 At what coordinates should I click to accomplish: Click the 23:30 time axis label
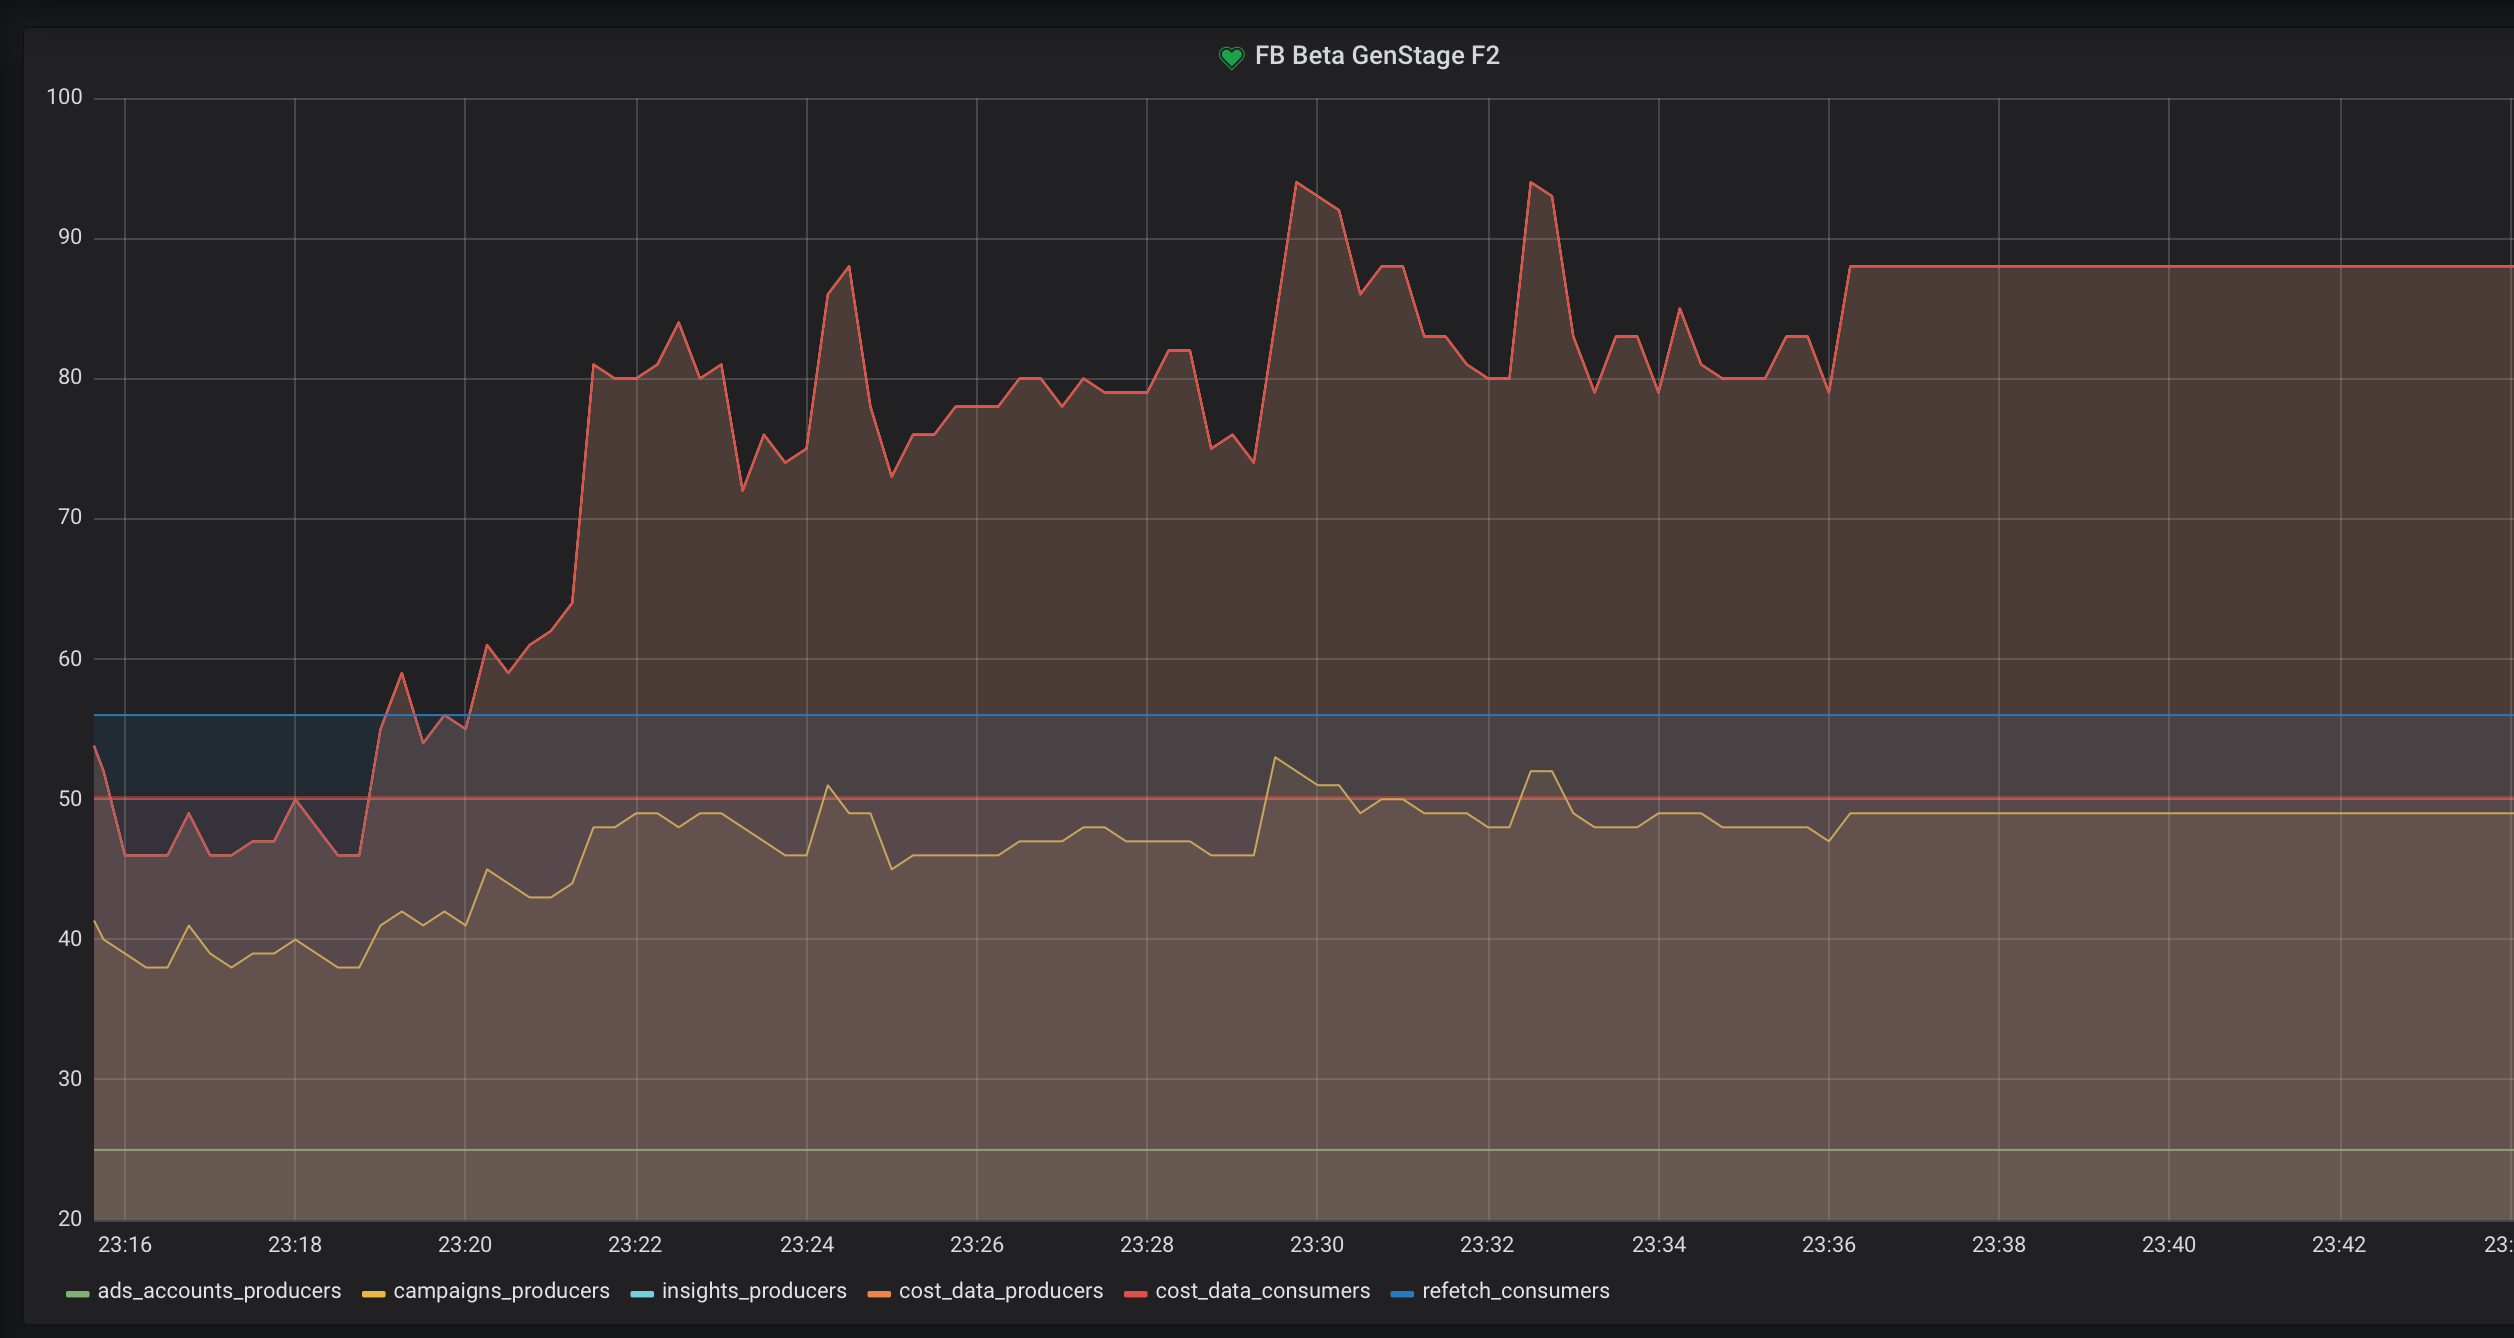[x=1316, y=1245]
